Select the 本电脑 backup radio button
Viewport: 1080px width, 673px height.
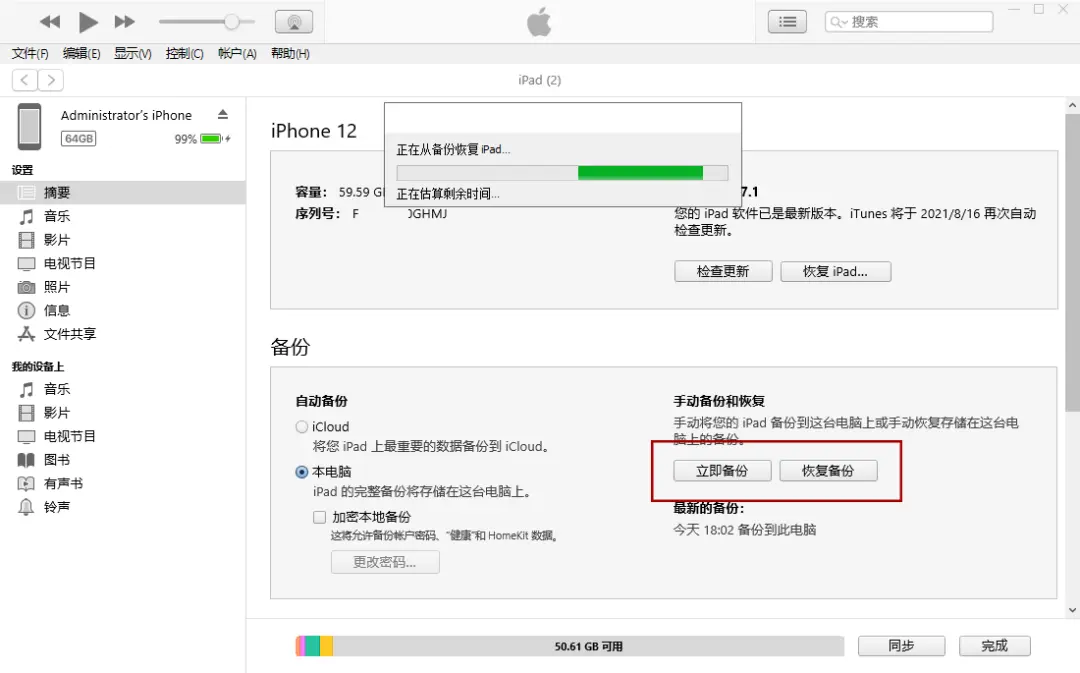(302, 472)
